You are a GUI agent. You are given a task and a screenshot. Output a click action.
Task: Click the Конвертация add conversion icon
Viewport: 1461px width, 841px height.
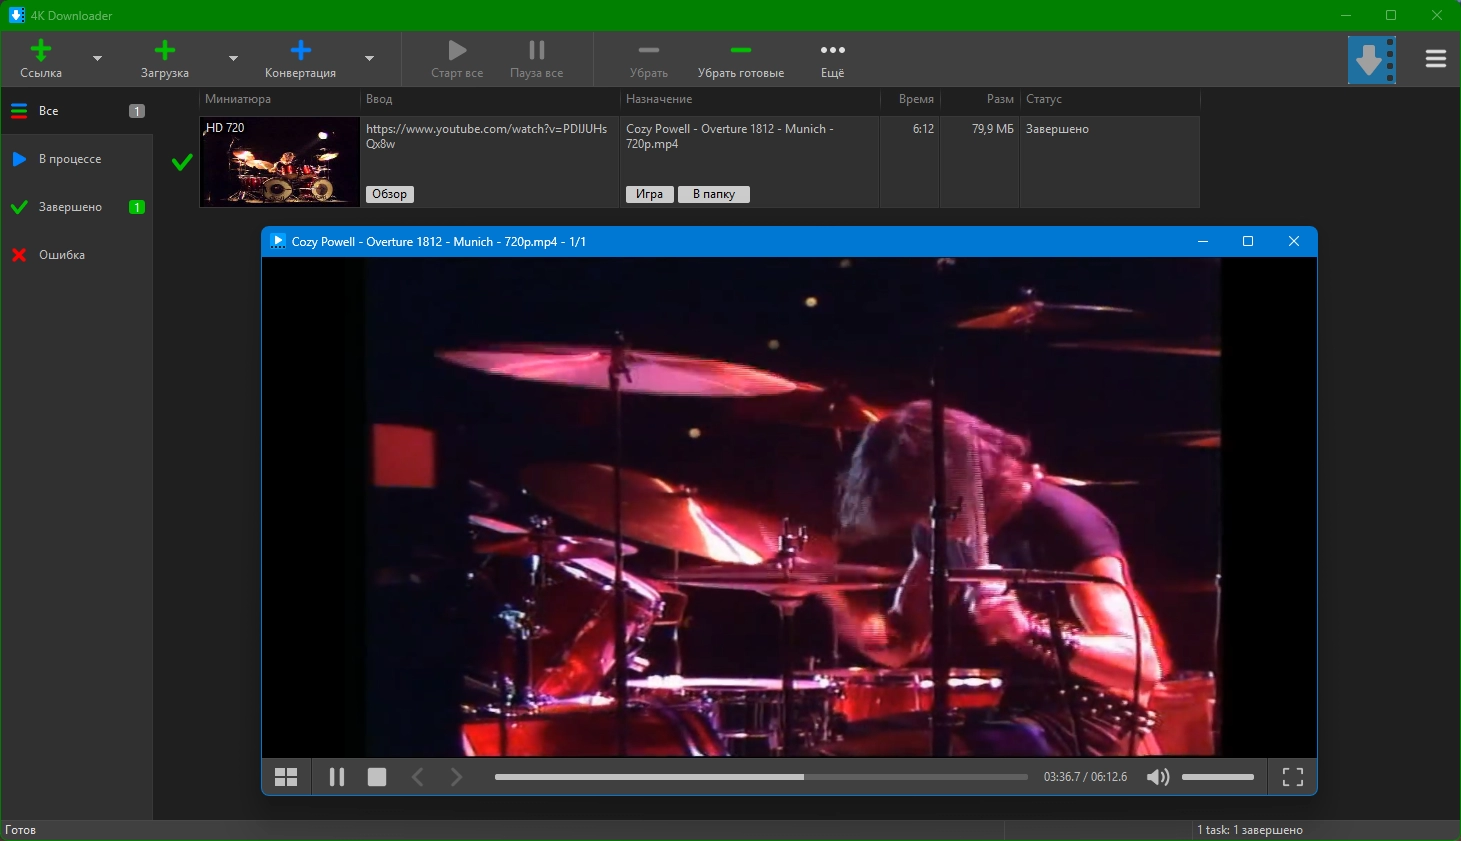tap(300, 51)
